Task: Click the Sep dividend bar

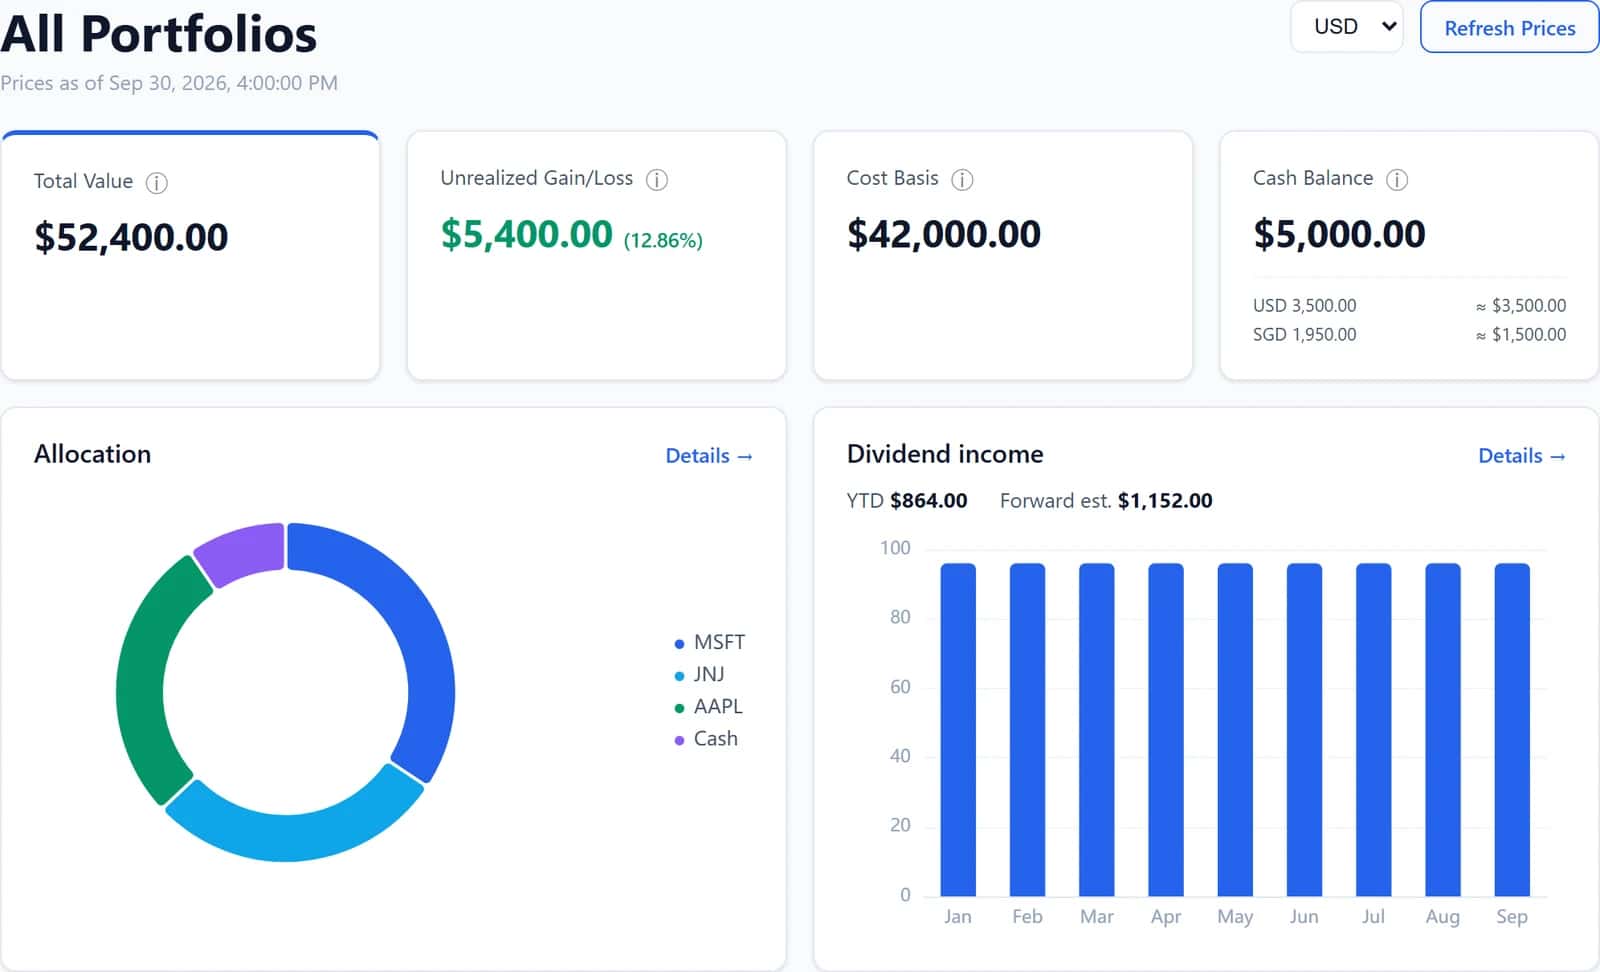Action: (x=1512, y=730)
